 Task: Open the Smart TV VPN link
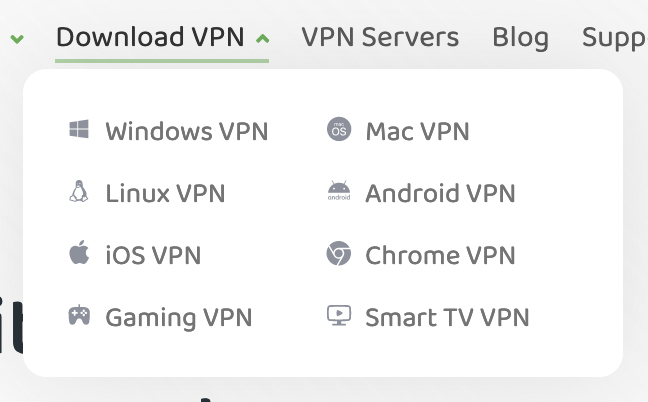click(447, 317)
